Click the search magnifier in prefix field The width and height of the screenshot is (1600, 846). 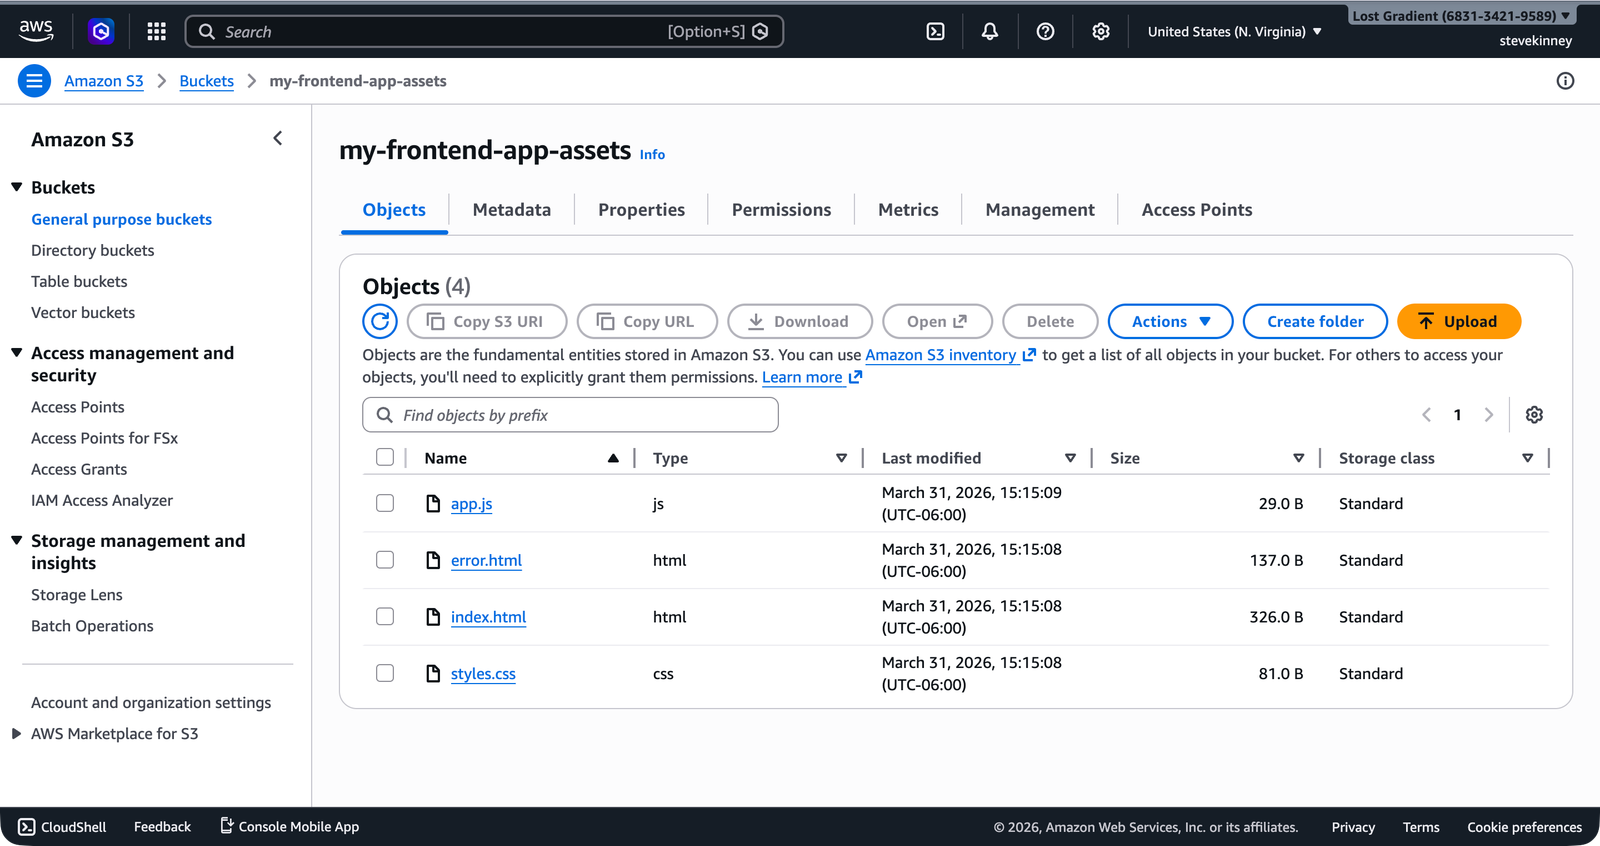(384, 415)
